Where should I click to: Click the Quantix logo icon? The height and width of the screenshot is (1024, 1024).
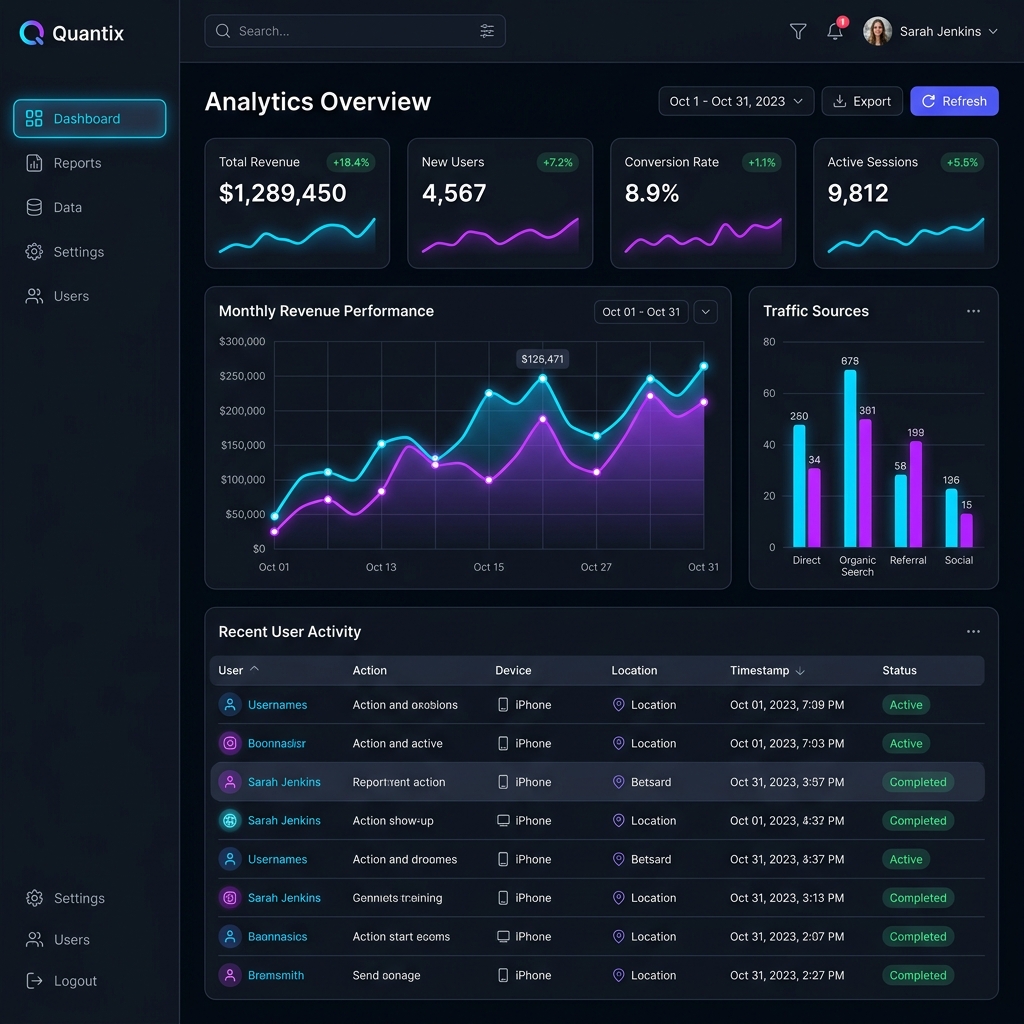point(31,33)
